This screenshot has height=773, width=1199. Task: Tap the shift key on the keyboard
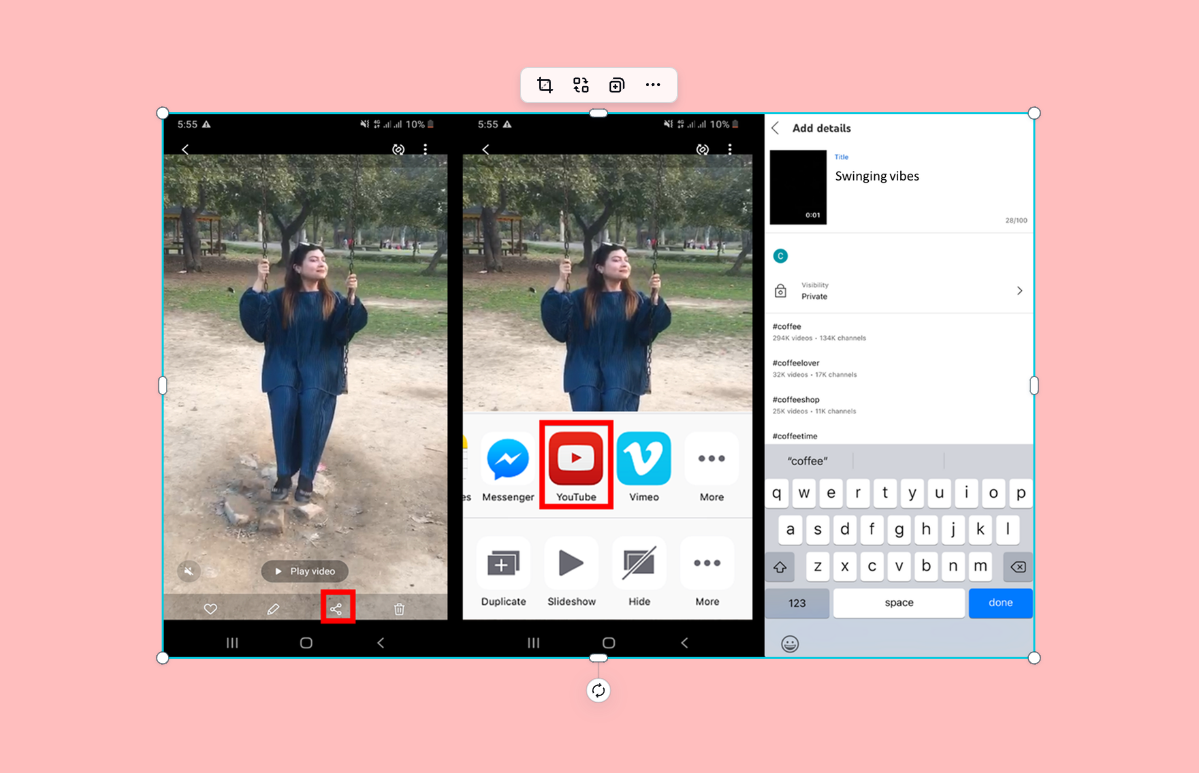click(780, 567)
